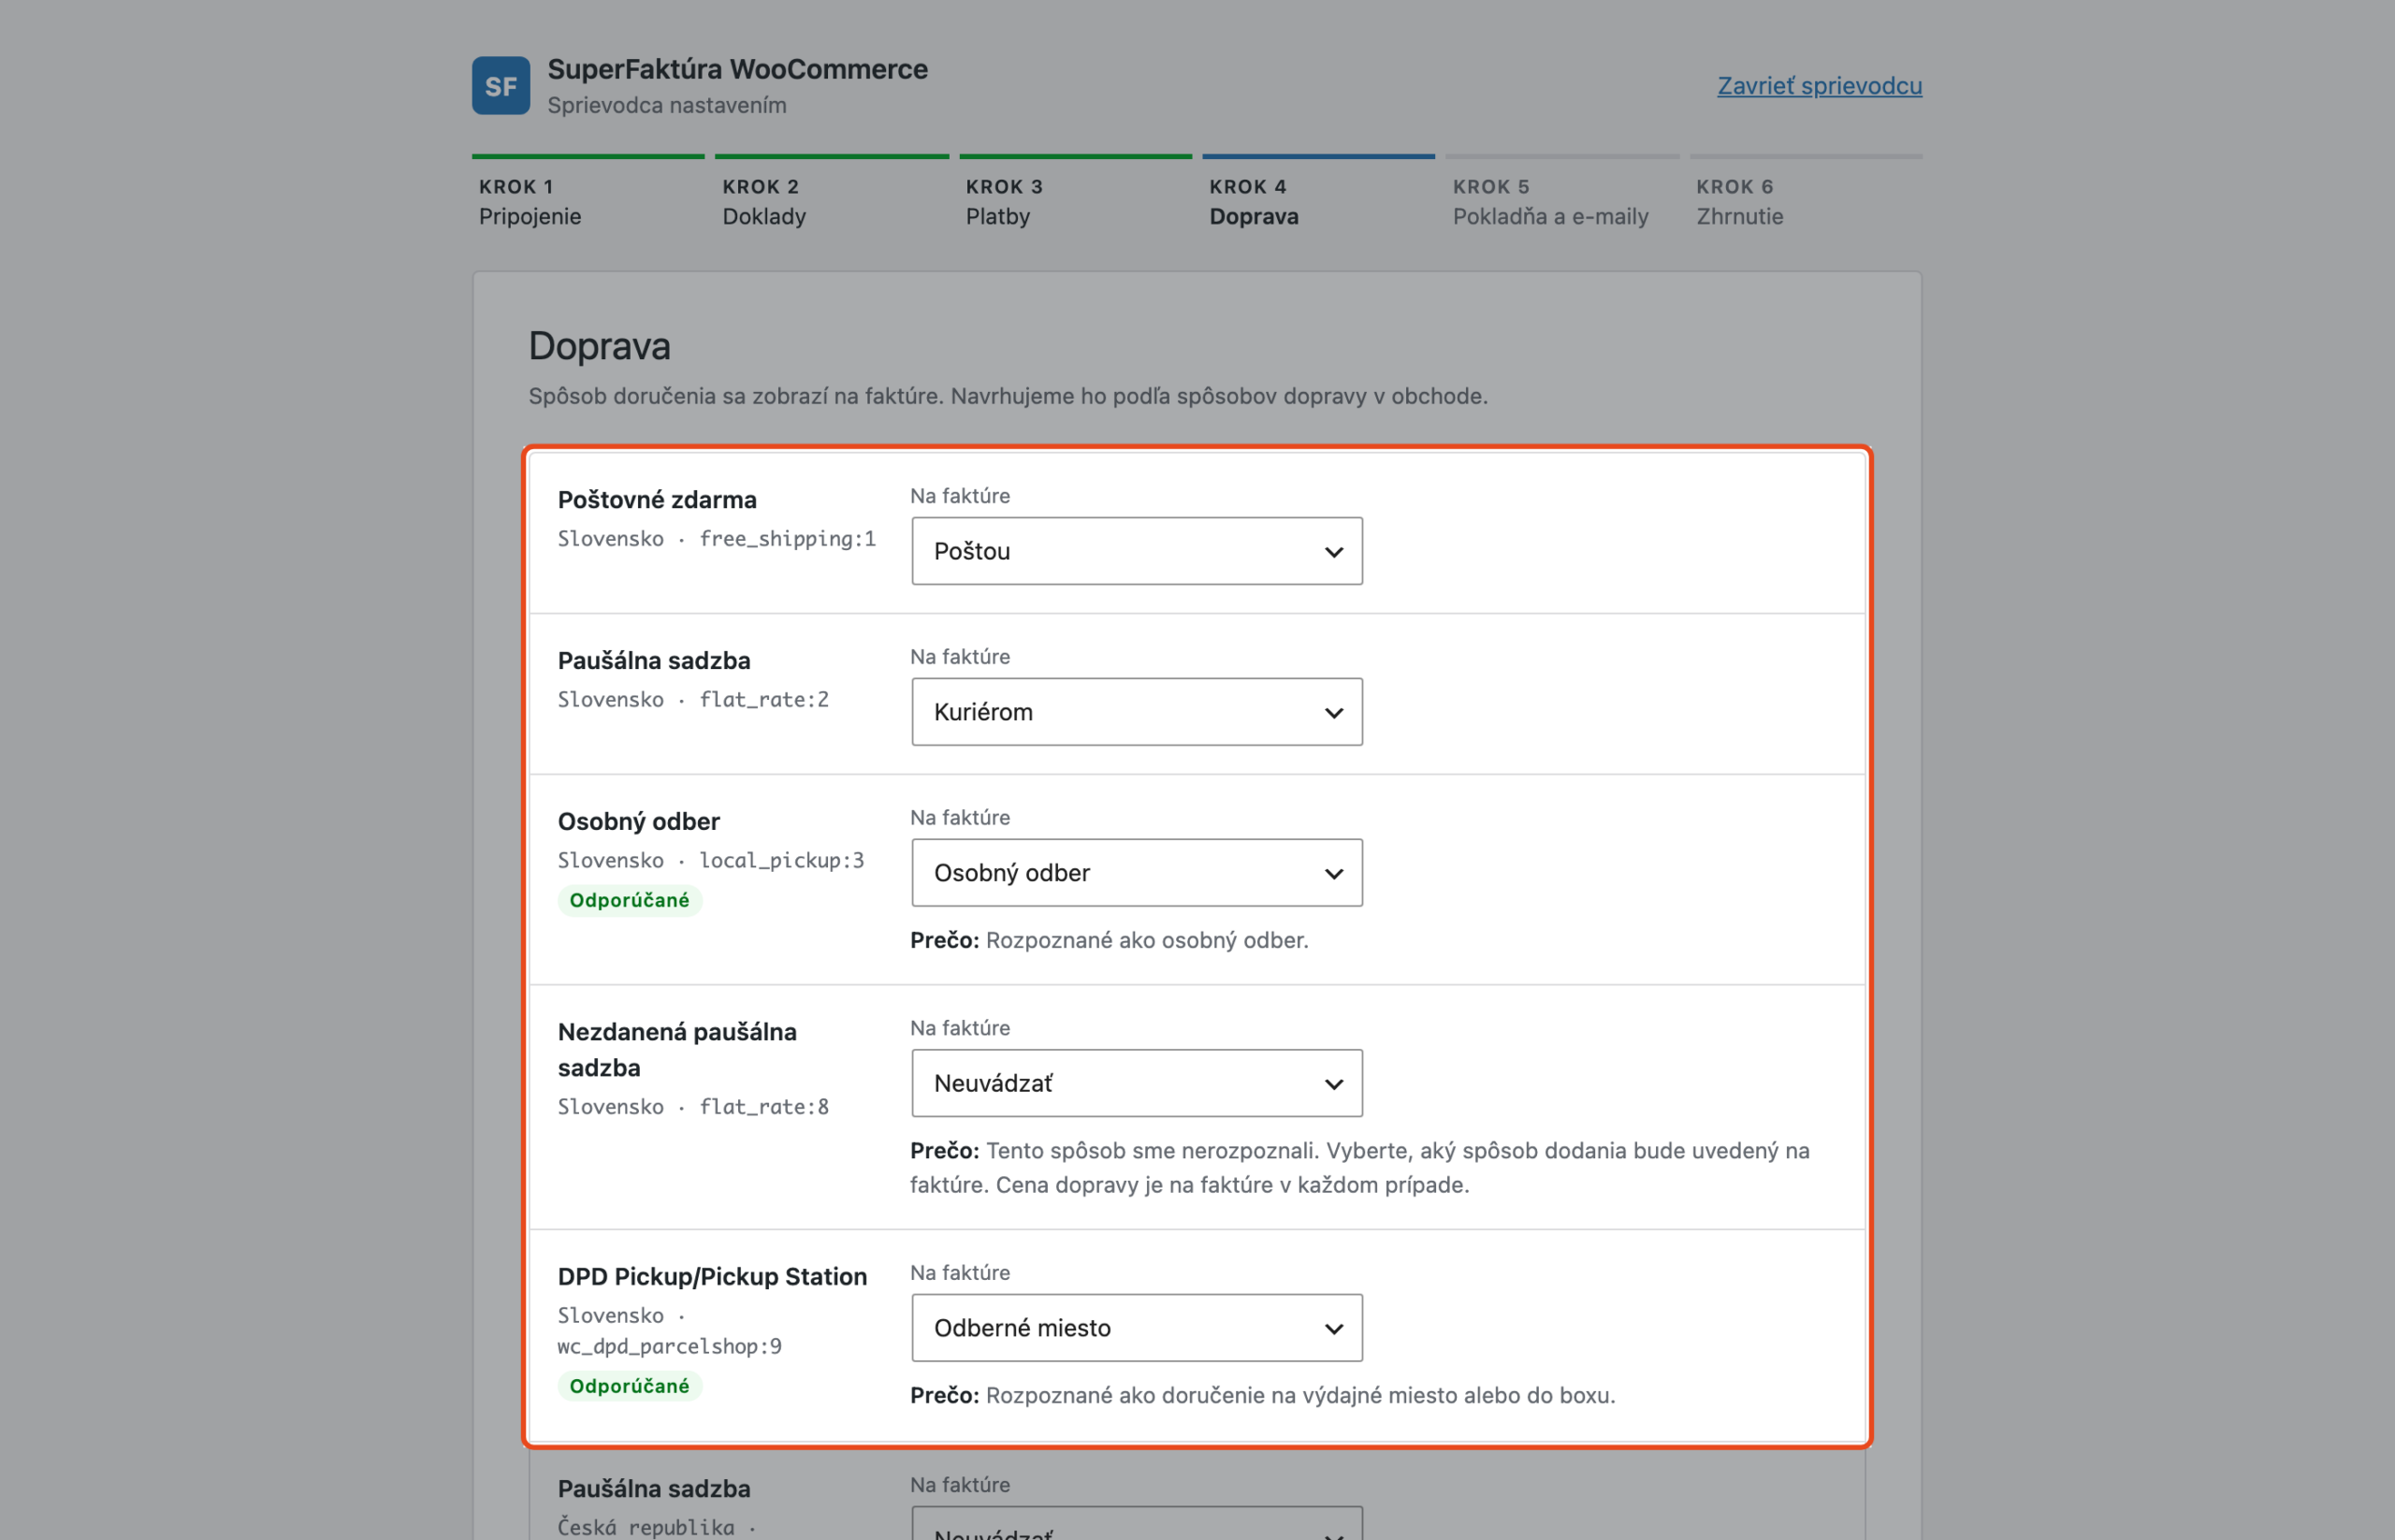2395x1540 pixels.
Task: Open the Odberné miesto dropdown for DPD
Action: 1137,1328
